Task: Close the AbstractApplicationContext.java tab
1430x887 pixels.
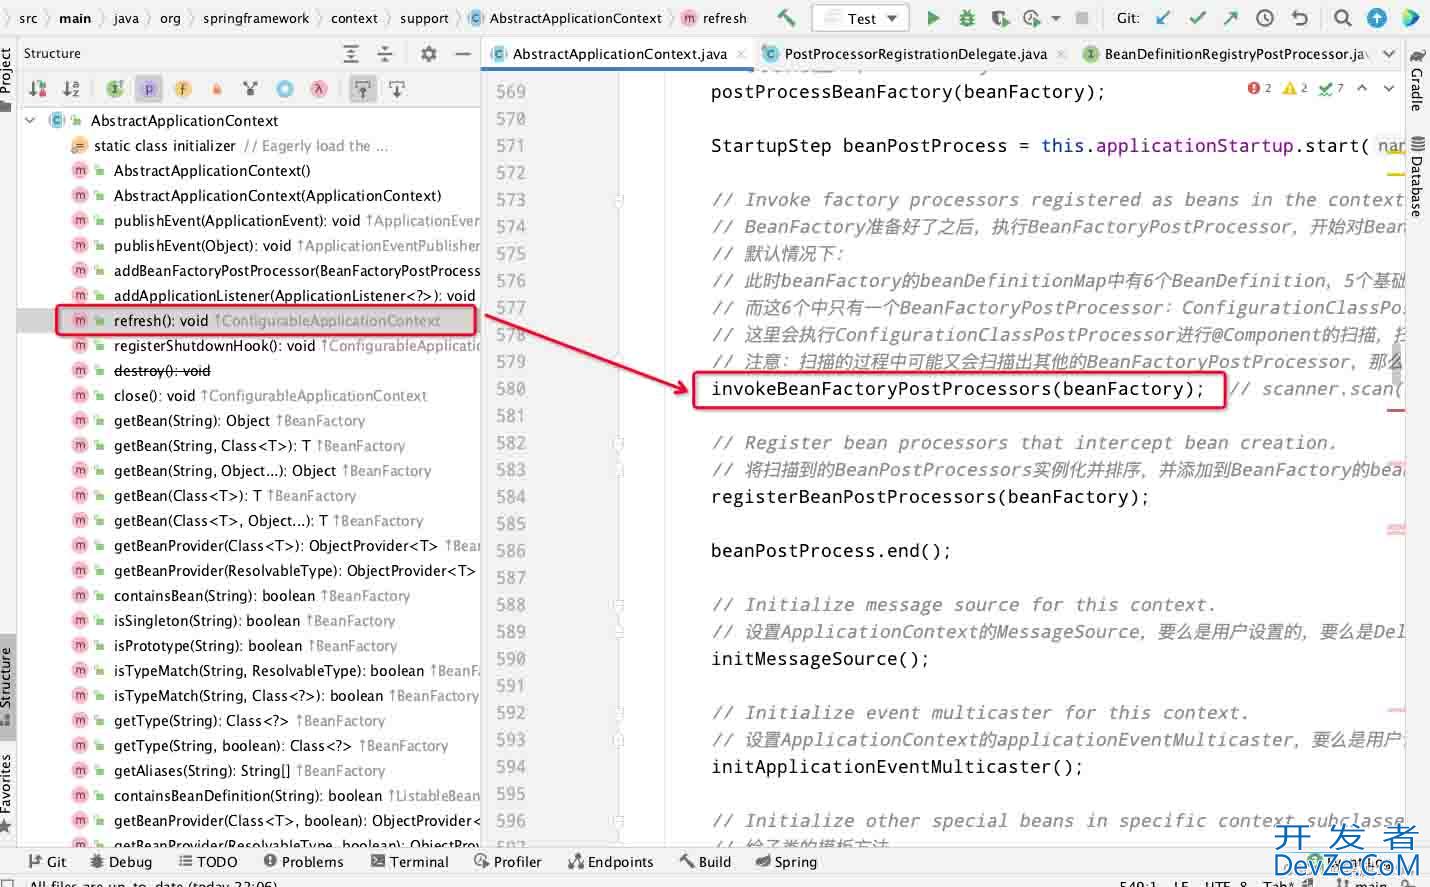Action: coord(741,54)
